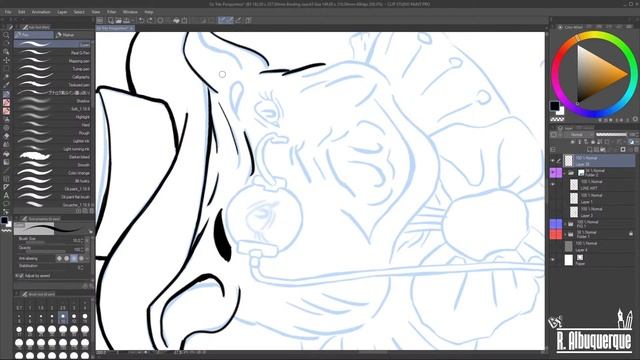The height and width of the screenshot is (360, 640).
Task: Open the Select menu
Action: click(x=79, y=12)
